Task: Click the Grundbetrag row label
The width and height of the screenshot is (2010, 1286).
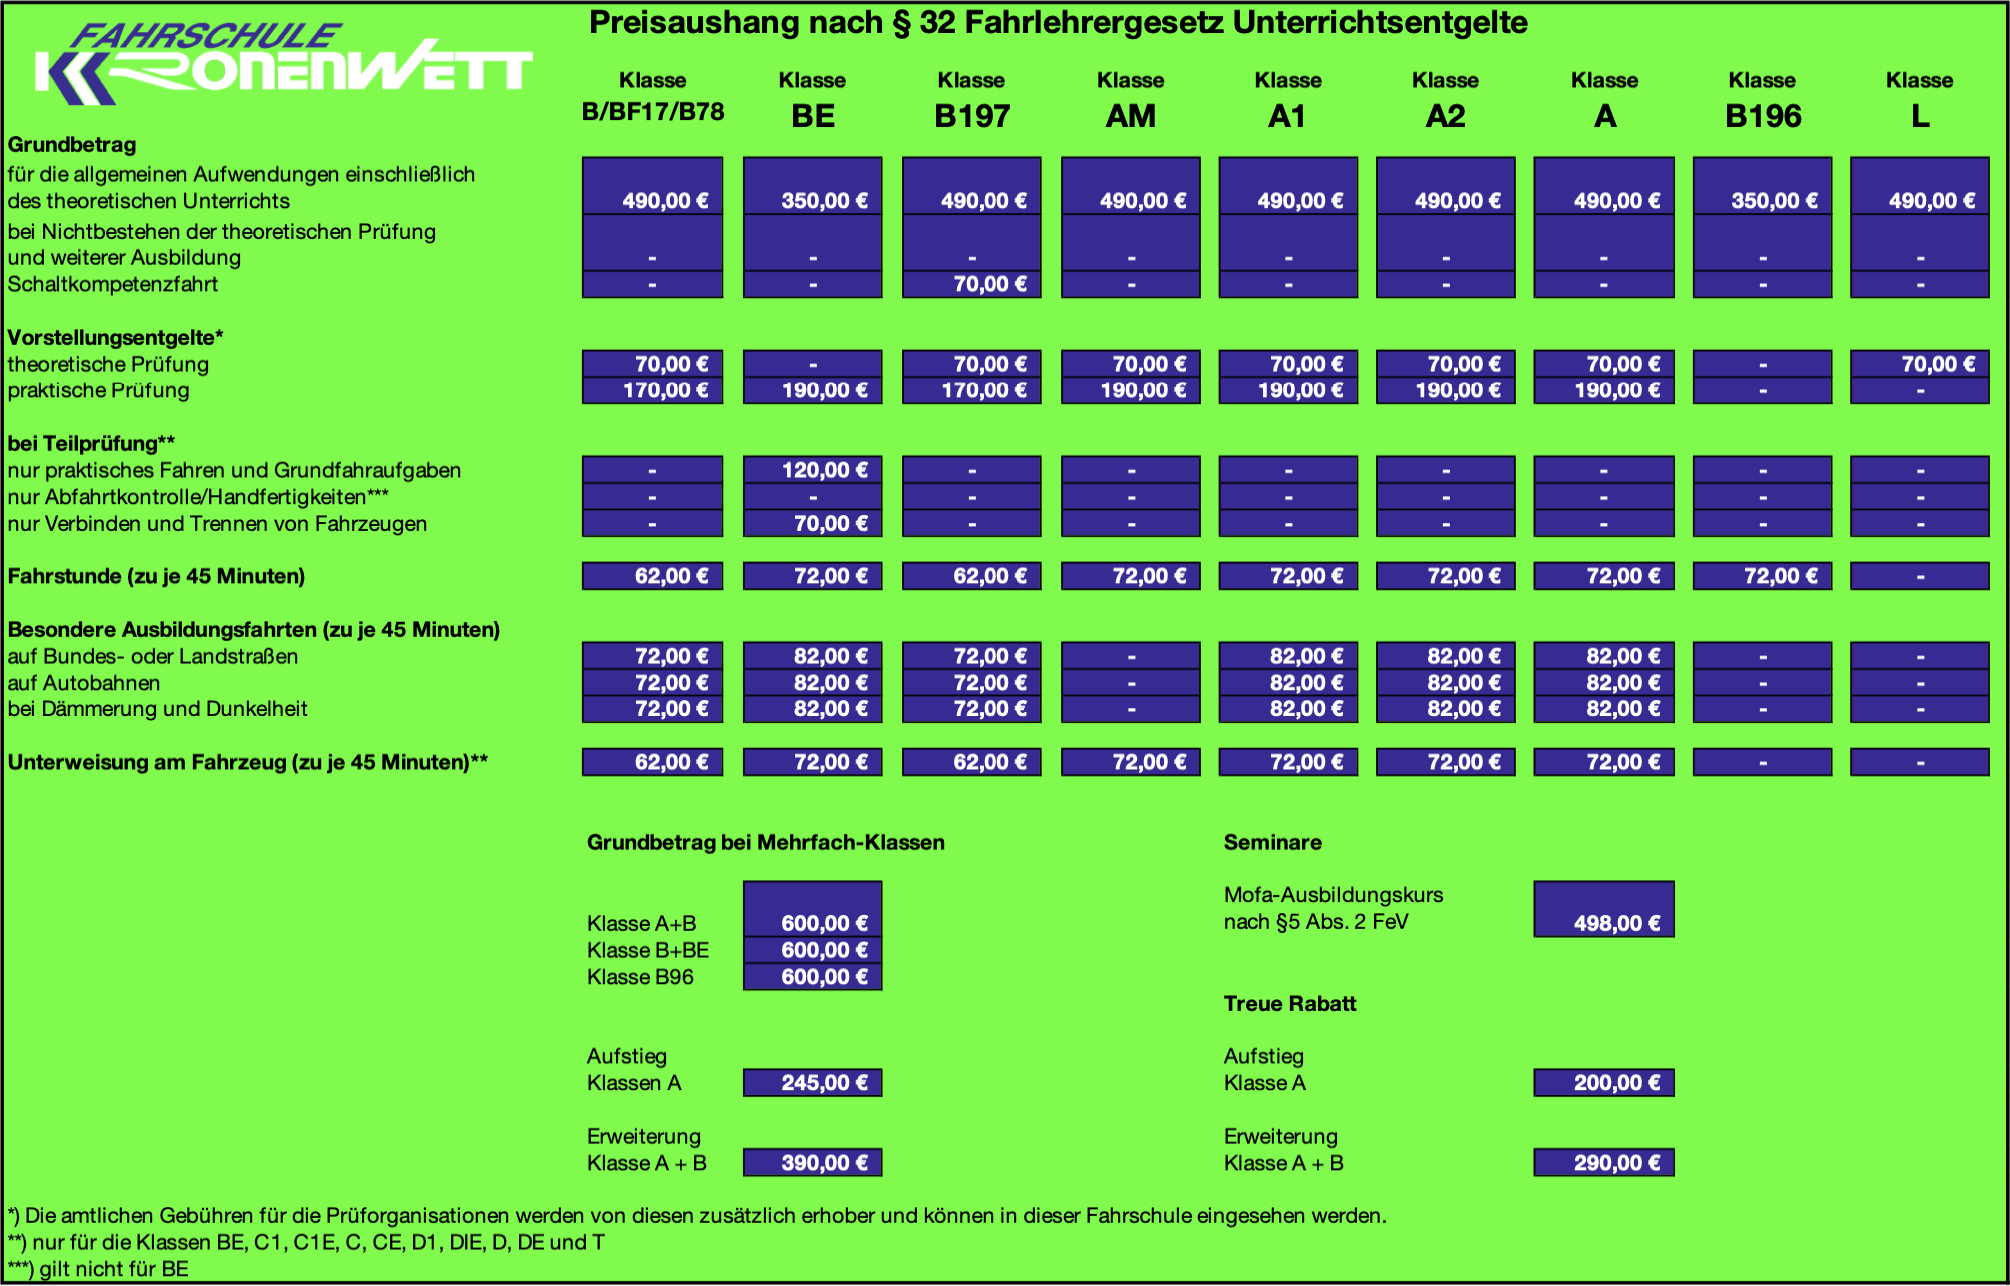Action: (72, 145)
